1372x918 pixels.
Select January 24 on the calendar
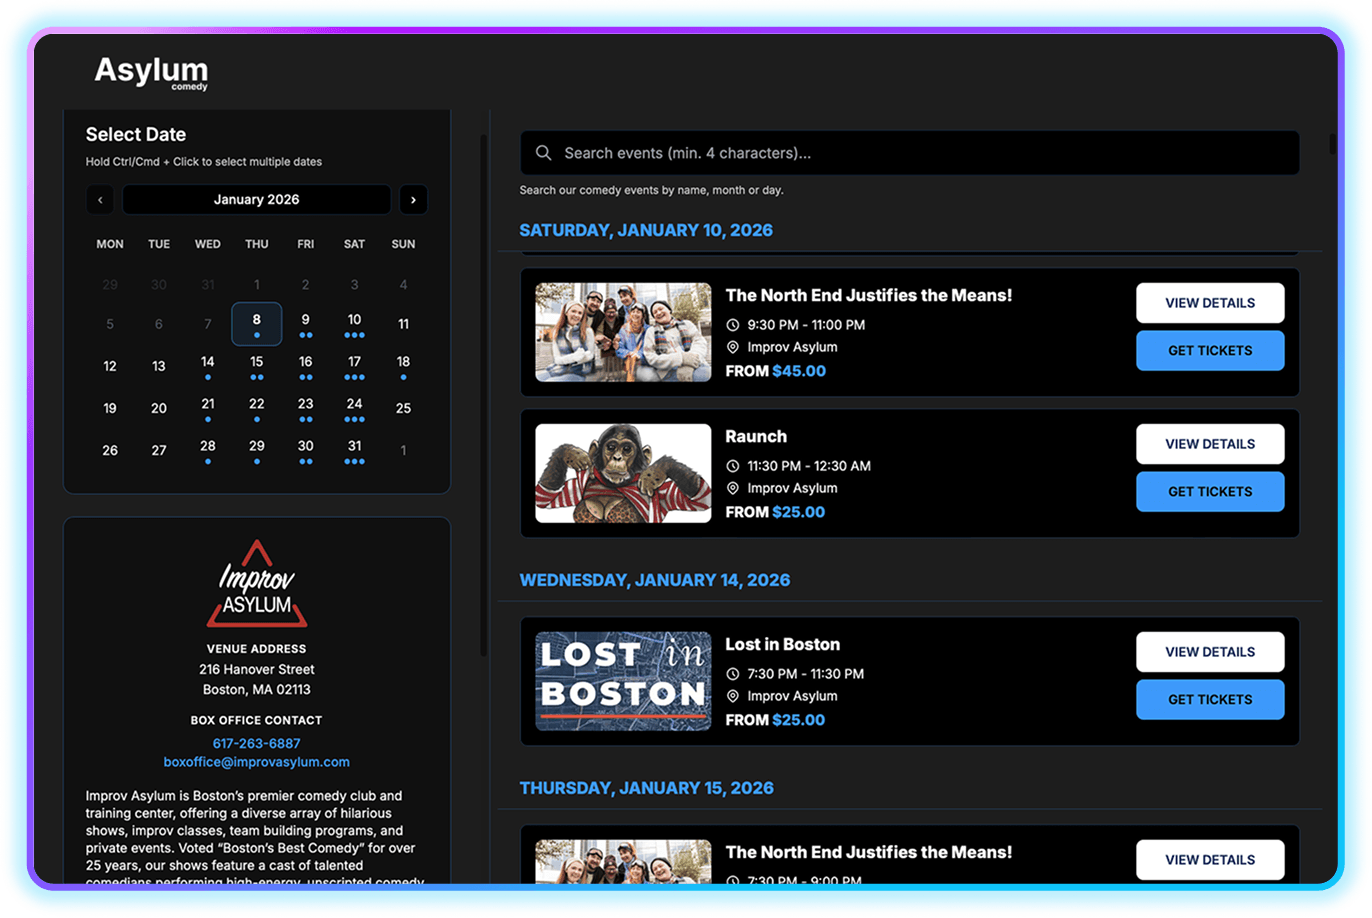355,408
